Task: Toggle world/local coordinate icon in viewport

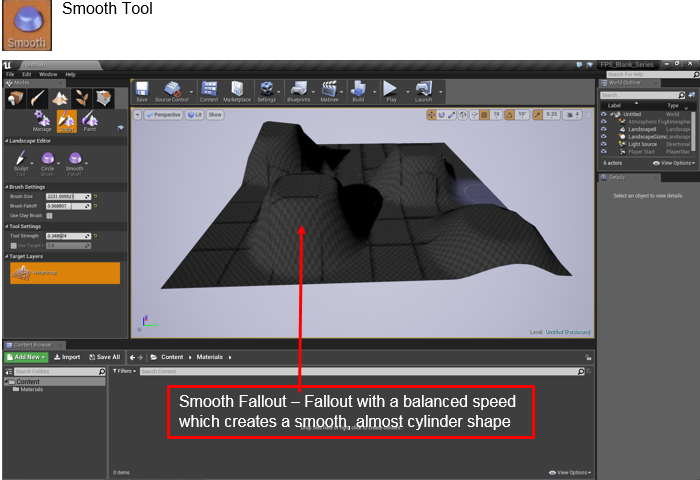Action: (463, 115)
